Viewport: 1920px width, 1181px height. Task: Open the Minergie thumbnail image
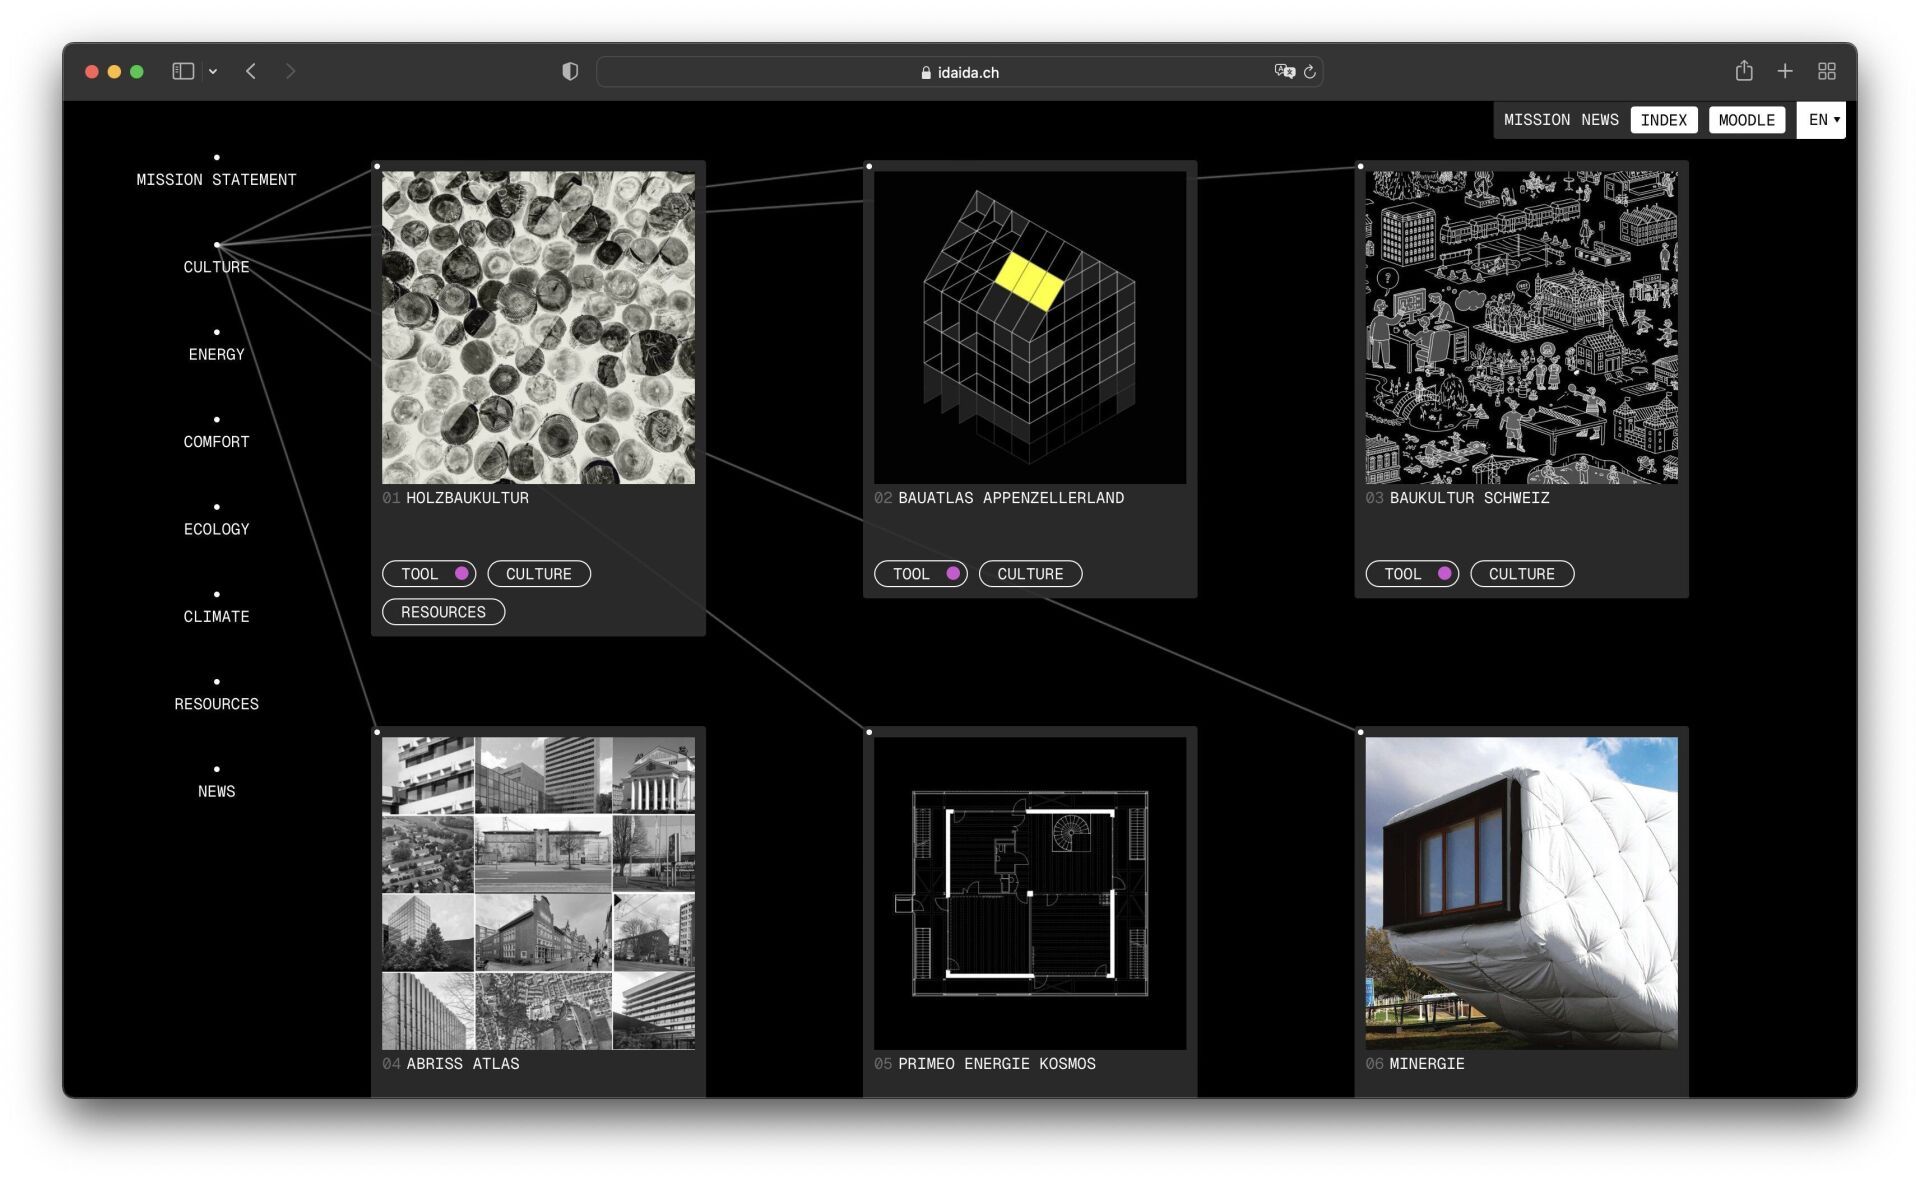click(x=1521, y=893)
